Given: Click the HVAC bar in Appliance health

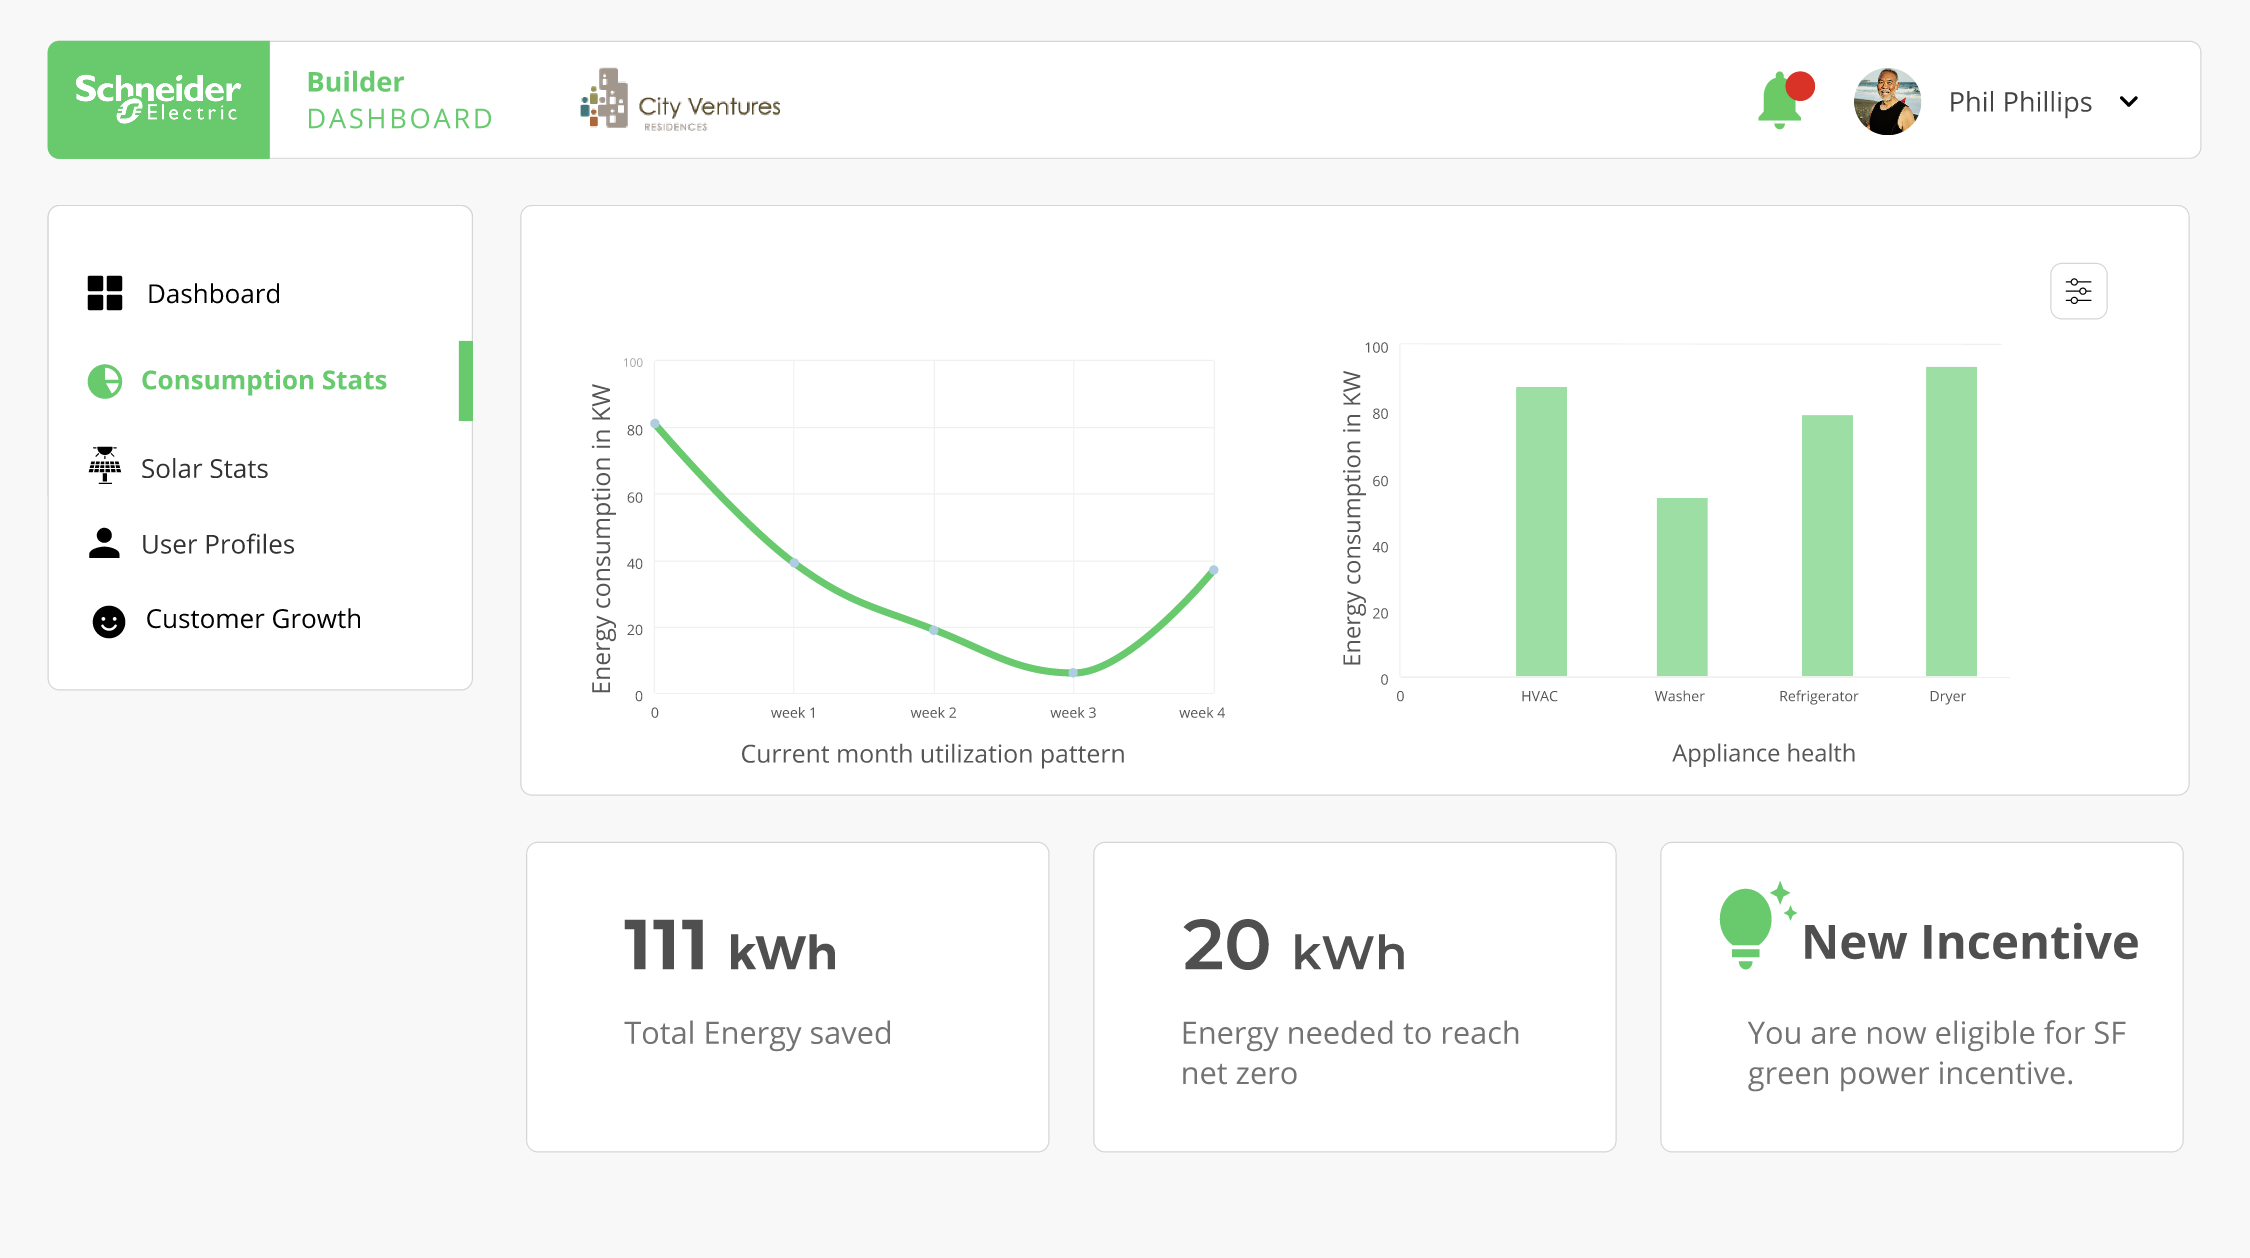Looking at the screenshot, I should point(1540,530).
